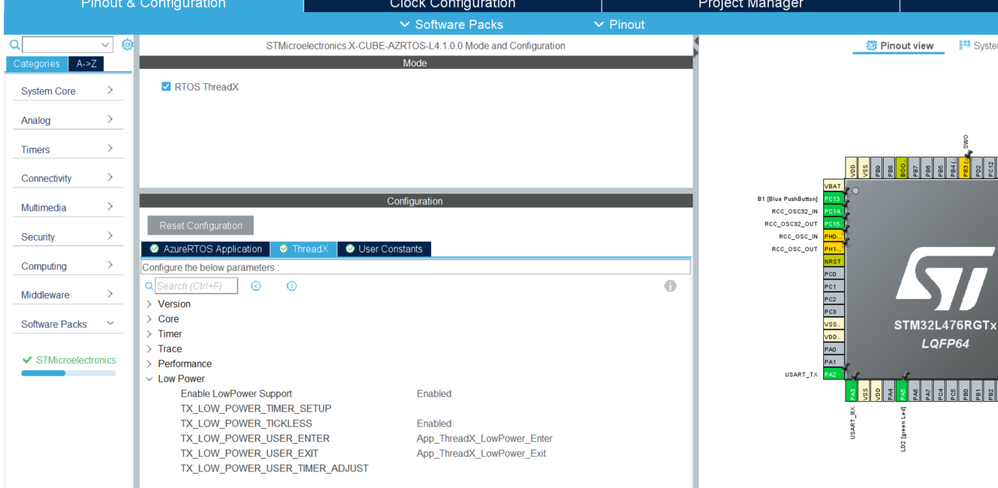
Task: Collapse the left panel splitter arrow
Action: 696,42
